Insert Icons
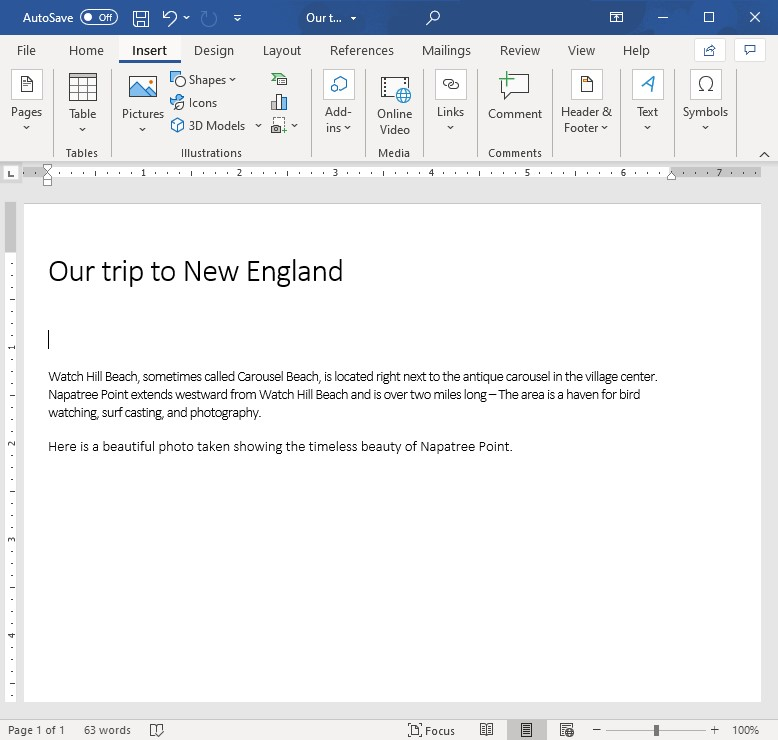This screenshot has width=778, height=740. click(x=194, y=103)
